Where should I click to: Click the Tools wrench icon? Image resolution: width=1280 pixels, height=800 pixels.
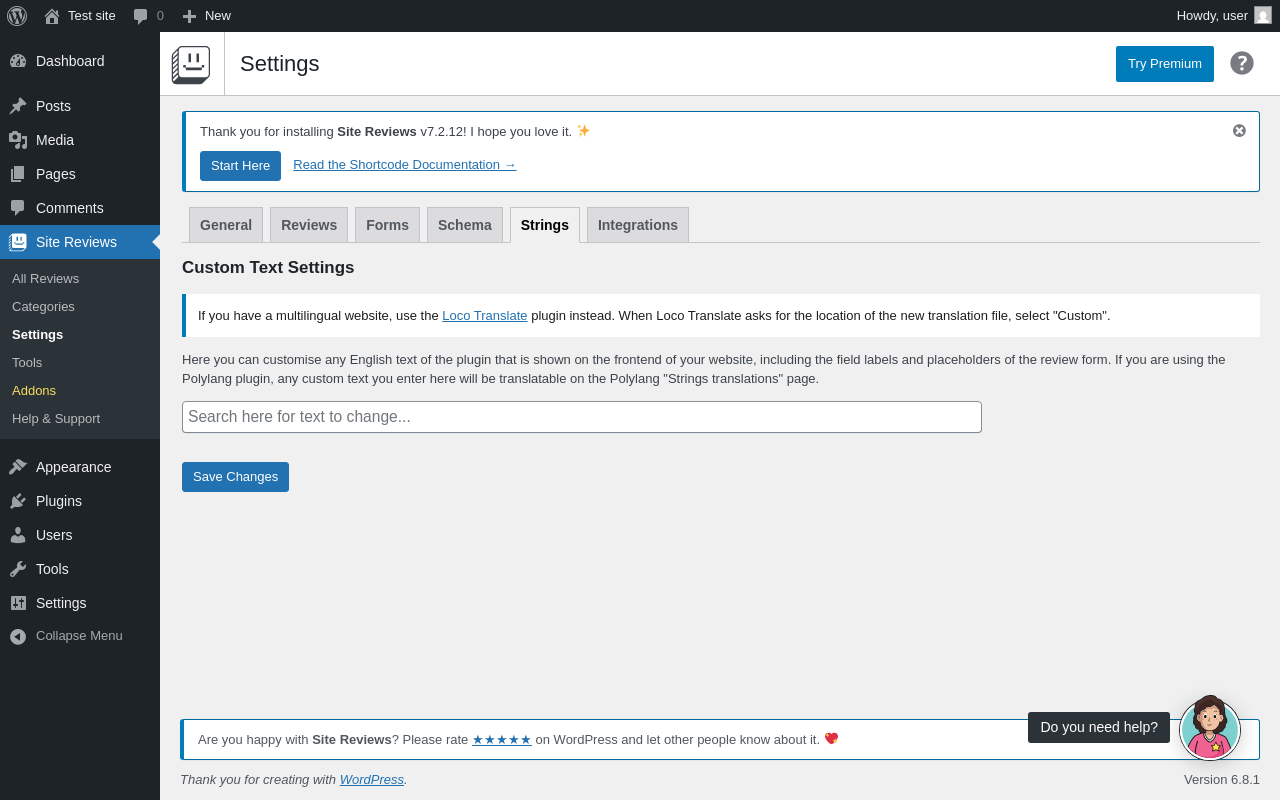pyautogui.click(x=18, y=569)
